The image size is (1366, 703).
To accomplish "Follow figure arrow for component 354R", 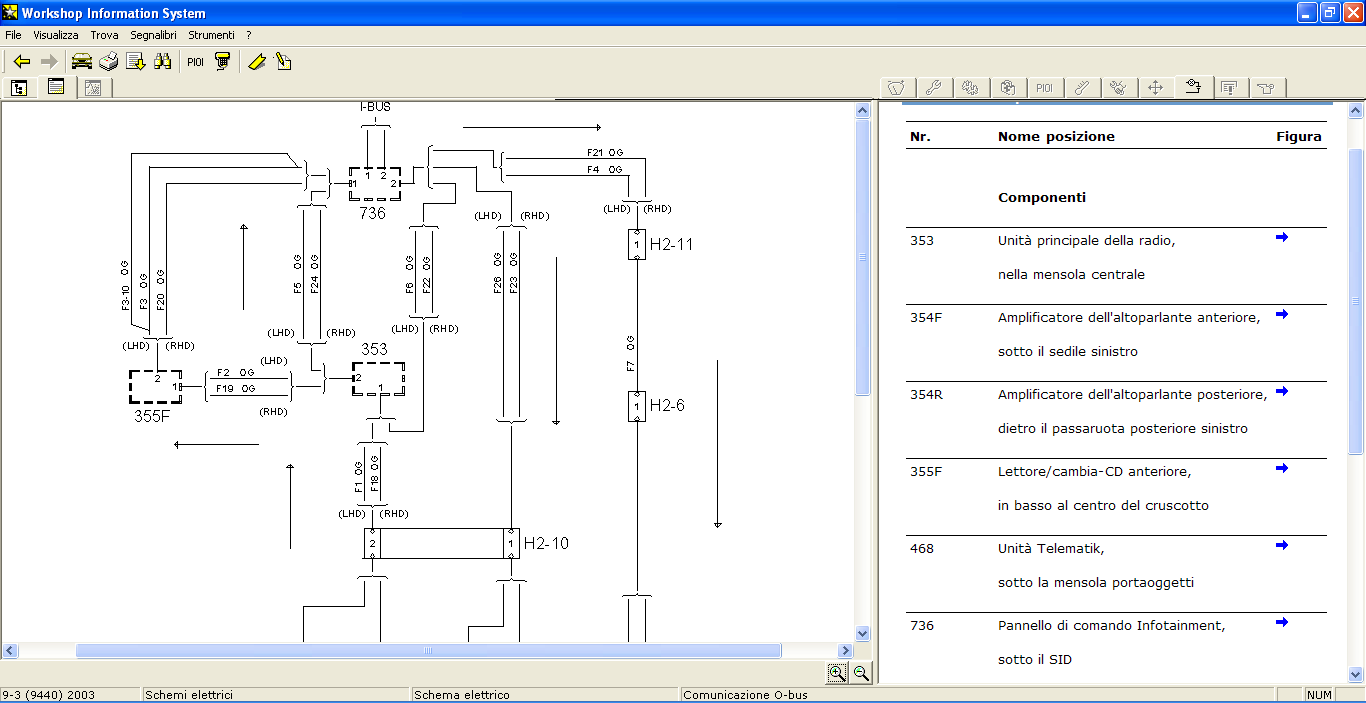I will pyautogui.click(x=1282, y=391).
